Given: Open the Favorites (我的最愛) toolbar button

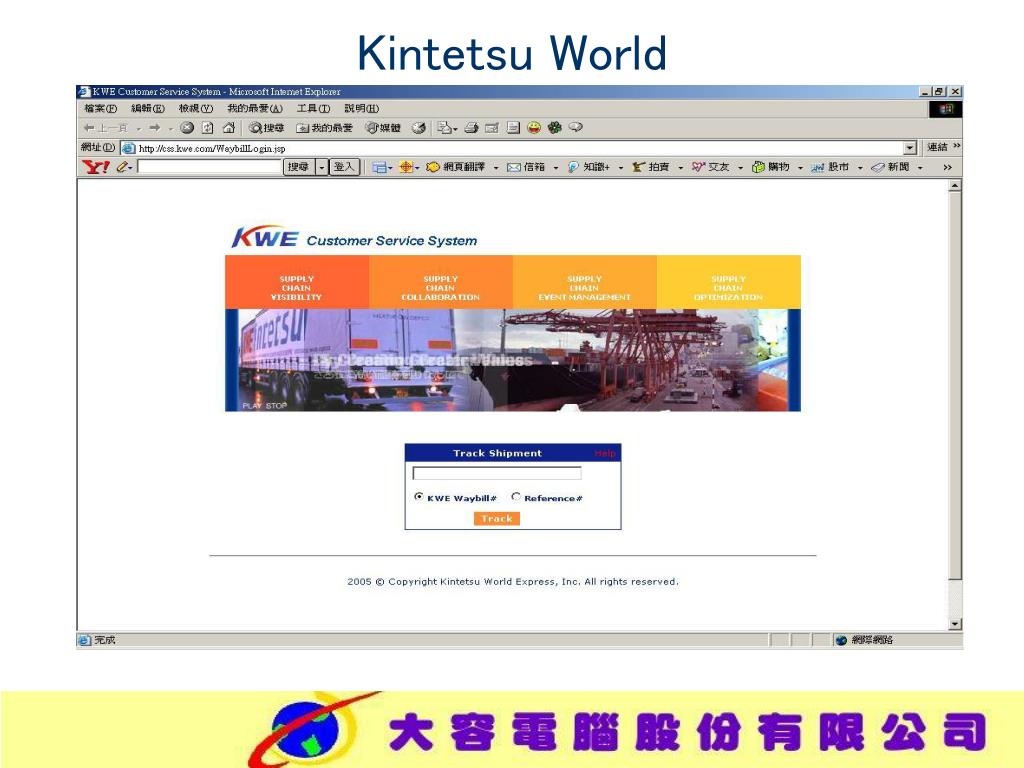Looking at the screenshot, I should coord(324,128).
